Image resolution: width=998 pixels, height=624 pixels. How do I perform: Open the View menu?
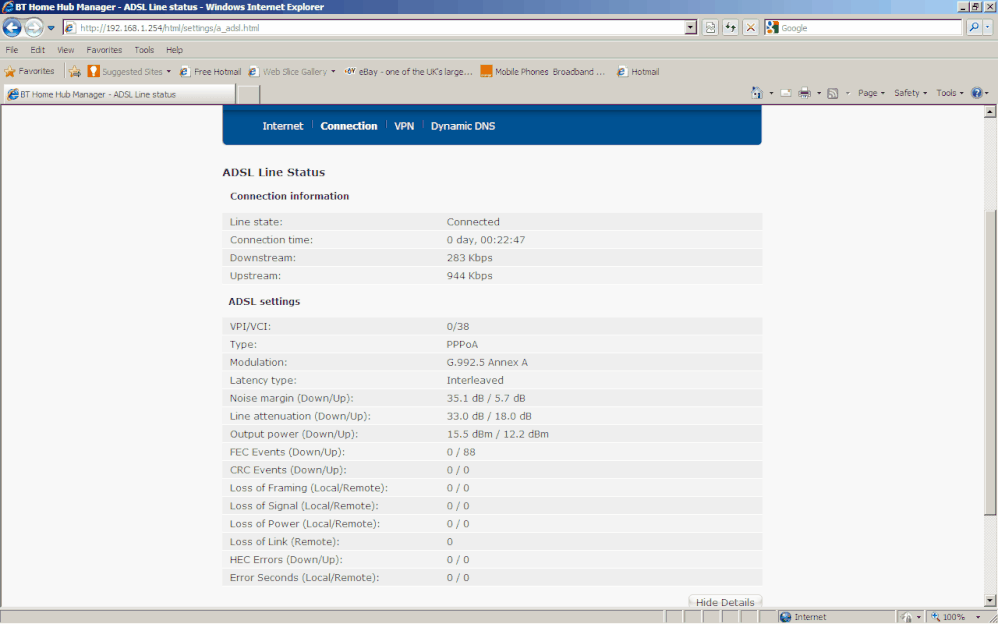click(x=66, y=50)
